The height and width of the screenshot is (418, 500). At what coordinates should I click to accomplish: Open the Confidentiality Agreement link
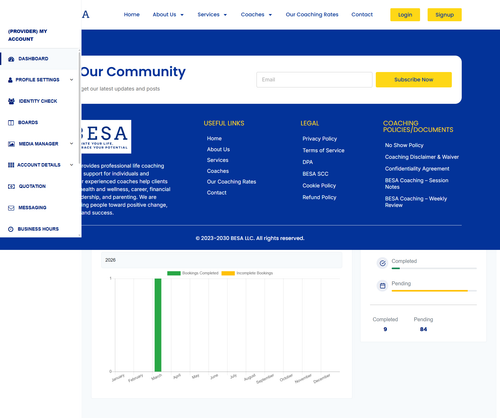417,169
